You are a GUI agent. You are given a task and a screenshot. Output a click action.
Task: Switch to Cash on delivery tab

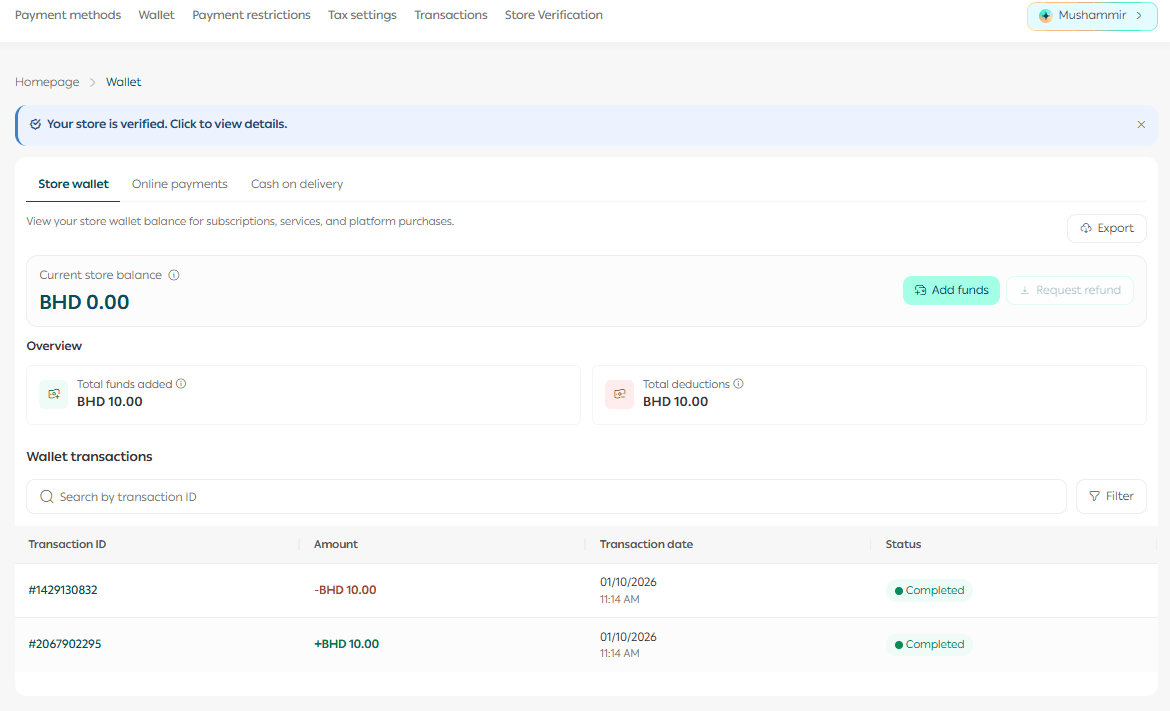(x=297, y=184)
